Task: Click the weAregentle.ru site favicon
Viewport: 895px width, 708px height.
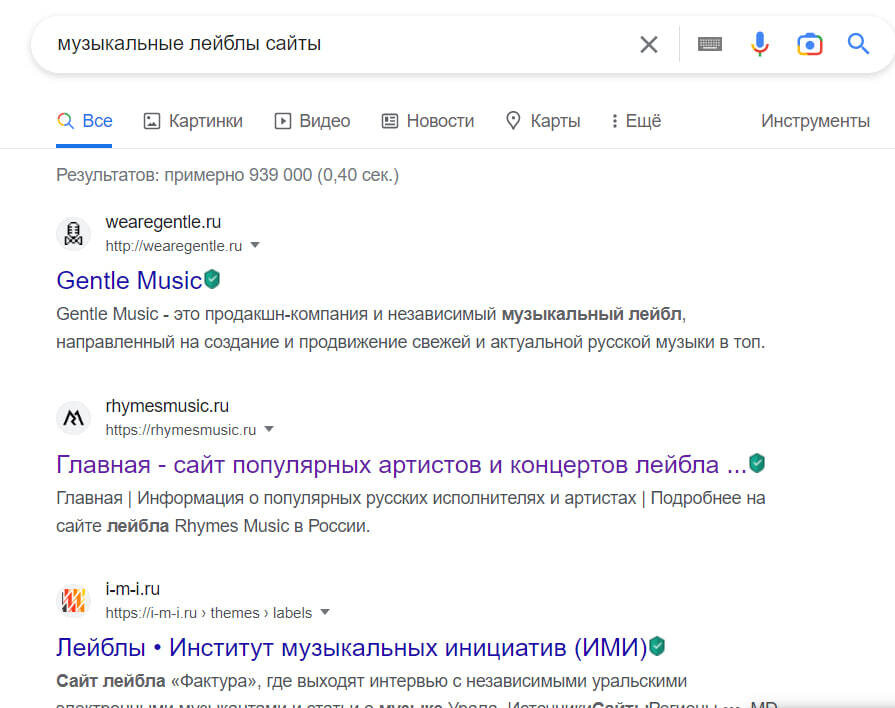Action: tap(73, 233)
